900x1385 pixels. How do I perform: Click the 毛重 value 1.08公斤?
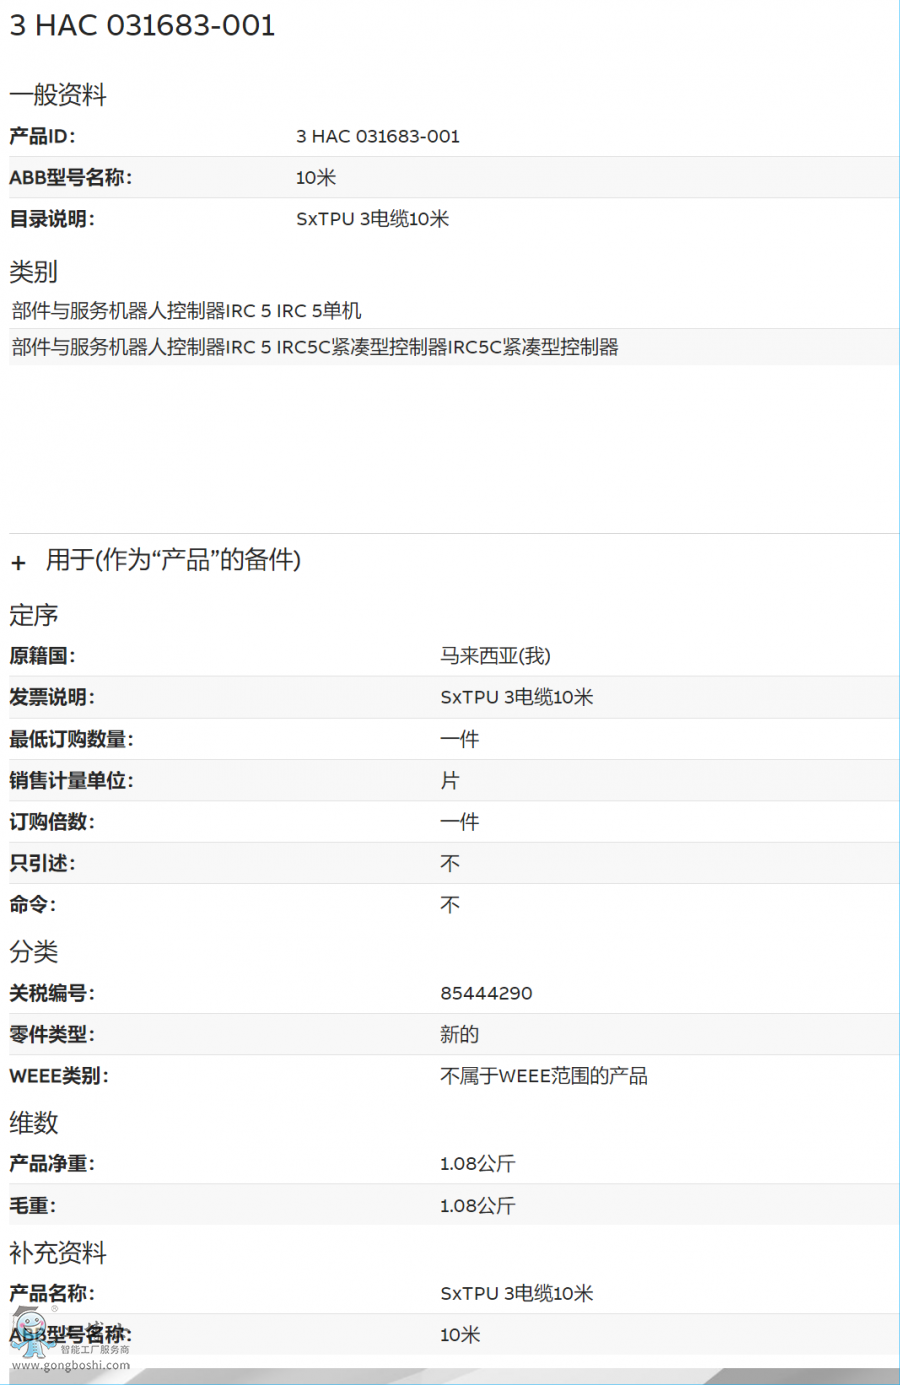[478, 1206]
